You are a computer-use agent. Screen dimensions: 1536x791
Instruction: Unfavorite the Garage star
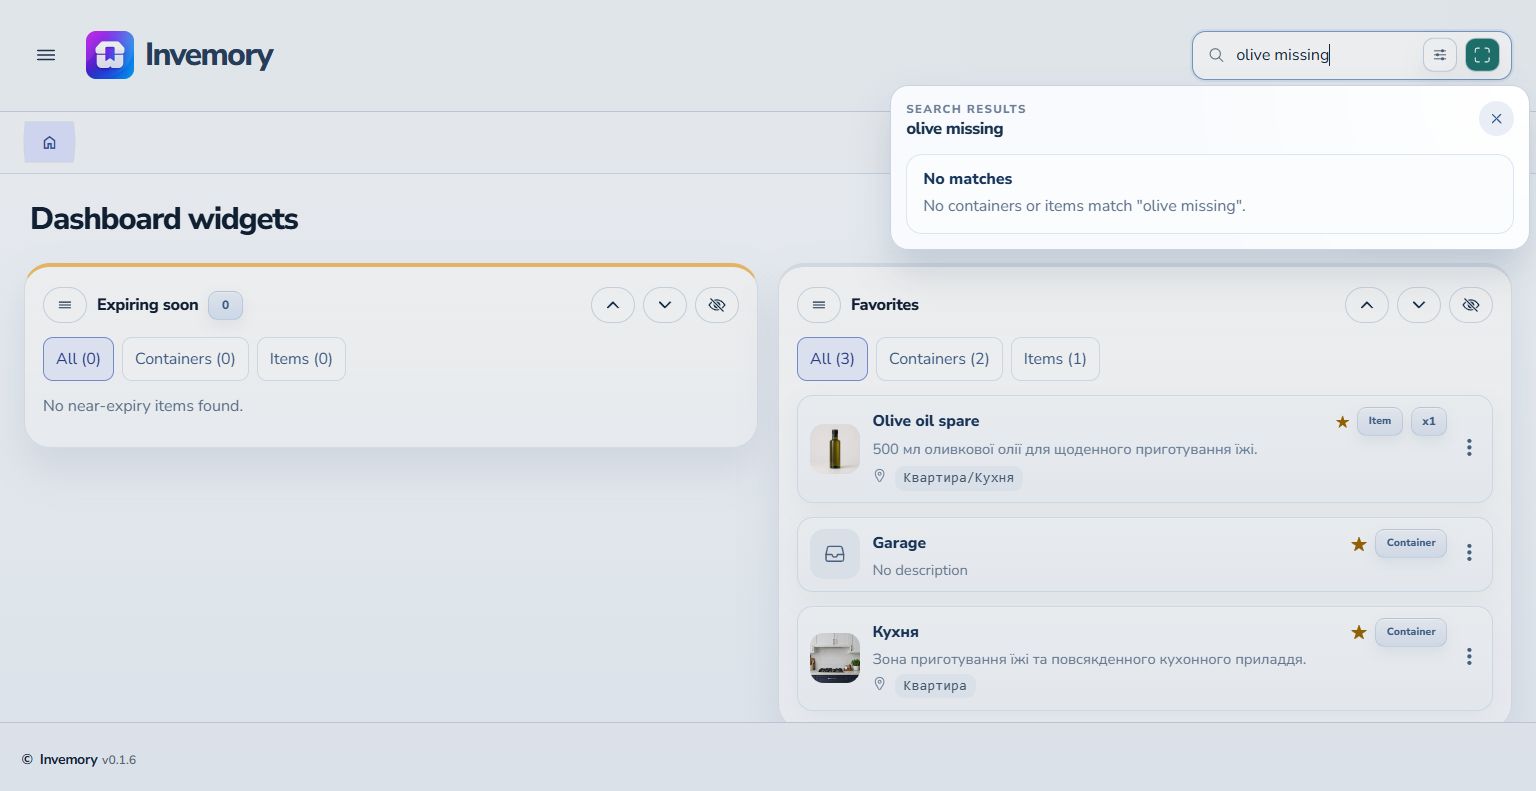[x=1358, y=544]
